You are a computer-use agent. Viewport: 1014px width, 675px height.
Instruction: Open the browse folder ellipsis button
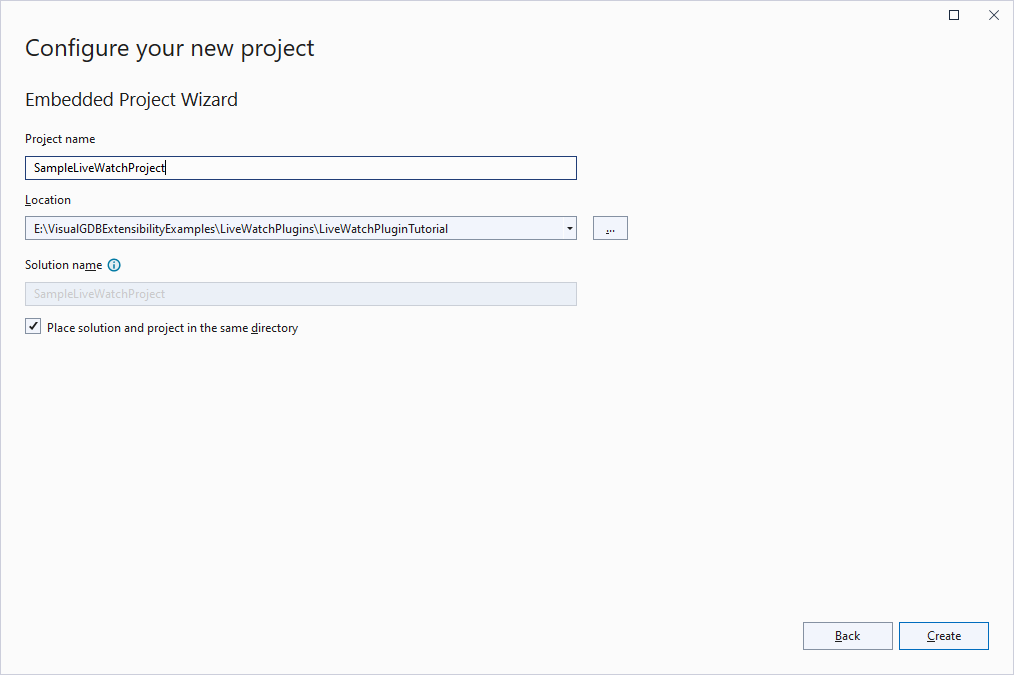610,228
